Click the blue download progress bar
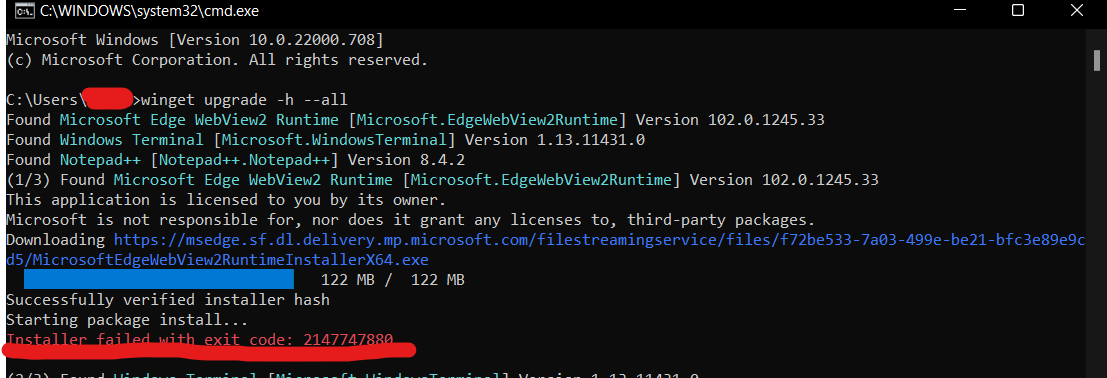 (159, 280)
